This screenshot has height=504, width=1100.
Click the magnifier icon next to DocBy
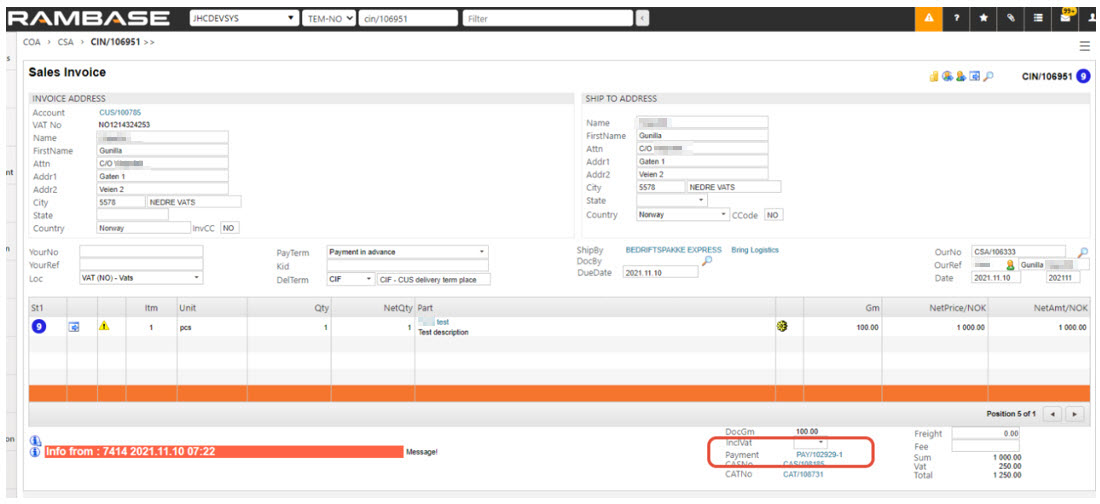click(x=707, y=261)
